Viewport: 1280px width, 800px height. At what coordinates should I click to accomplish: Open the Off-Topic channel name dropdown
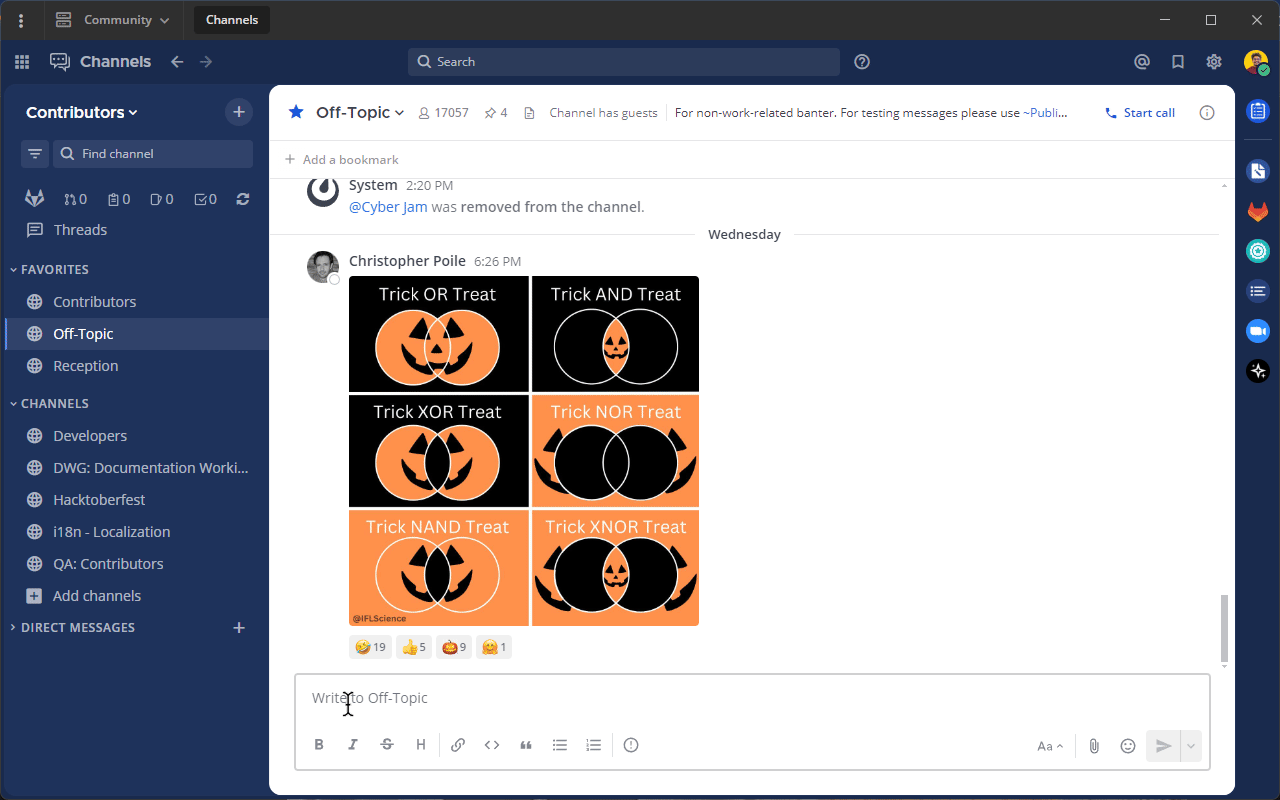pyautogui.click(x=359, y=112)
